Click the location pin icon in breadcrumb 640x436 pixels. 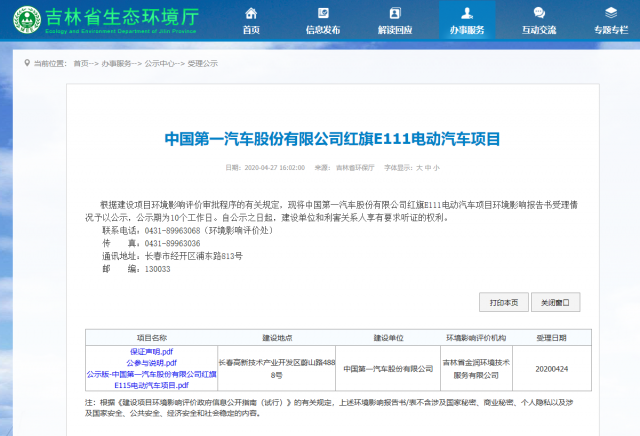click(x=27, y=63)
